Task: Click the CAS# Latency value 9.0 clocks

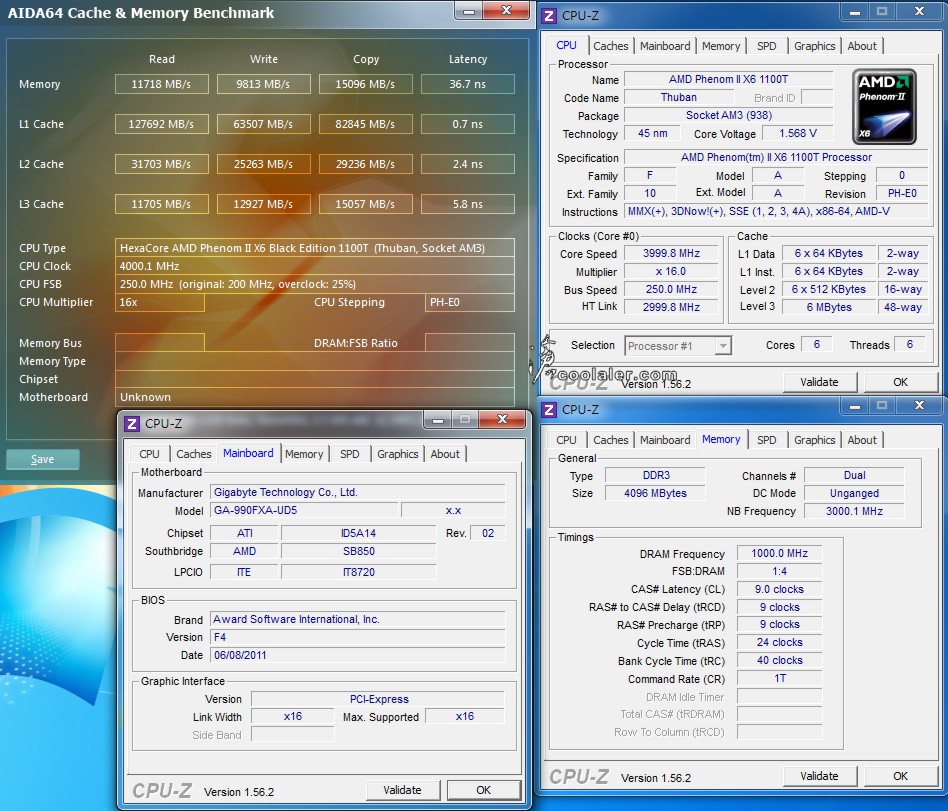Action: point(779,589)
